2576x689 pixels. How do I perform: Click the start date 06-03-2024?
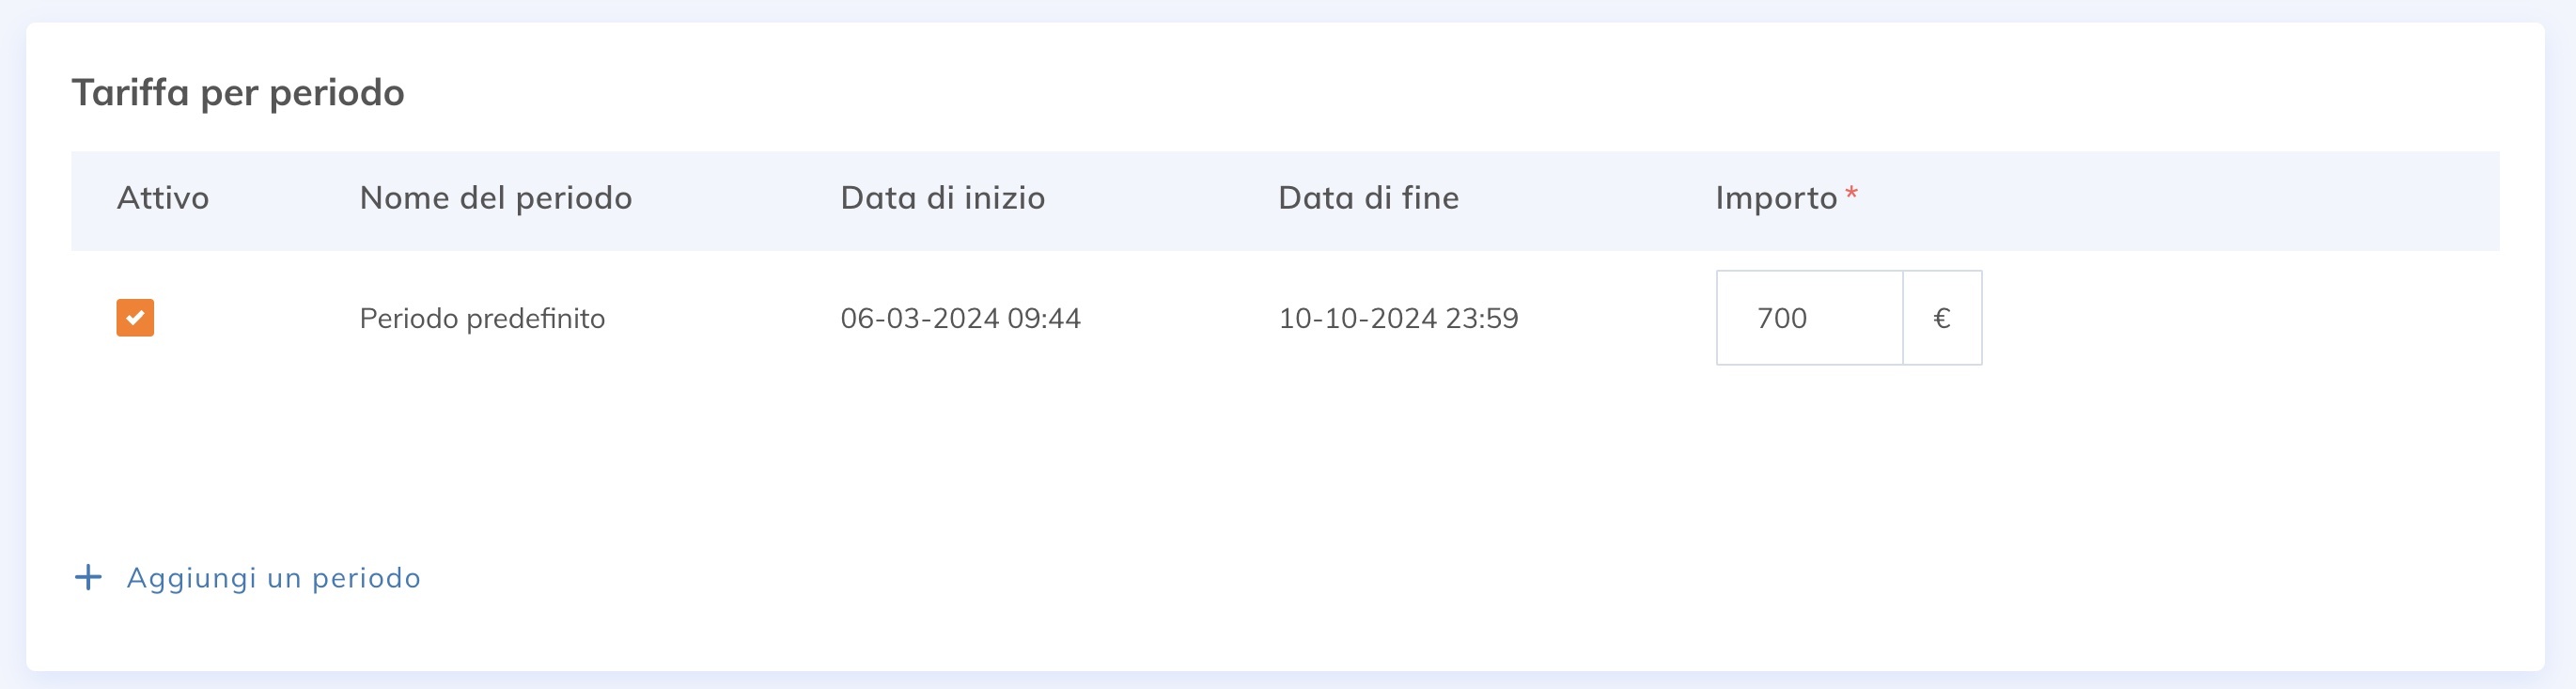(919, 318)
